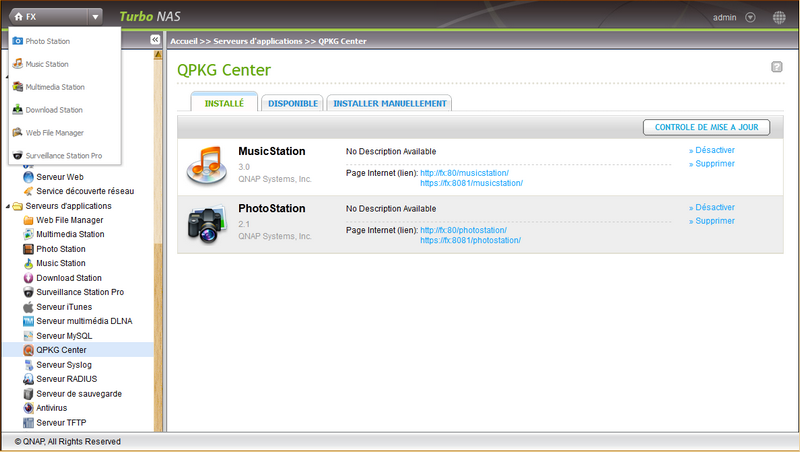
Task: Click the PhotoStation package title
Action: click(x=271, y=208)
